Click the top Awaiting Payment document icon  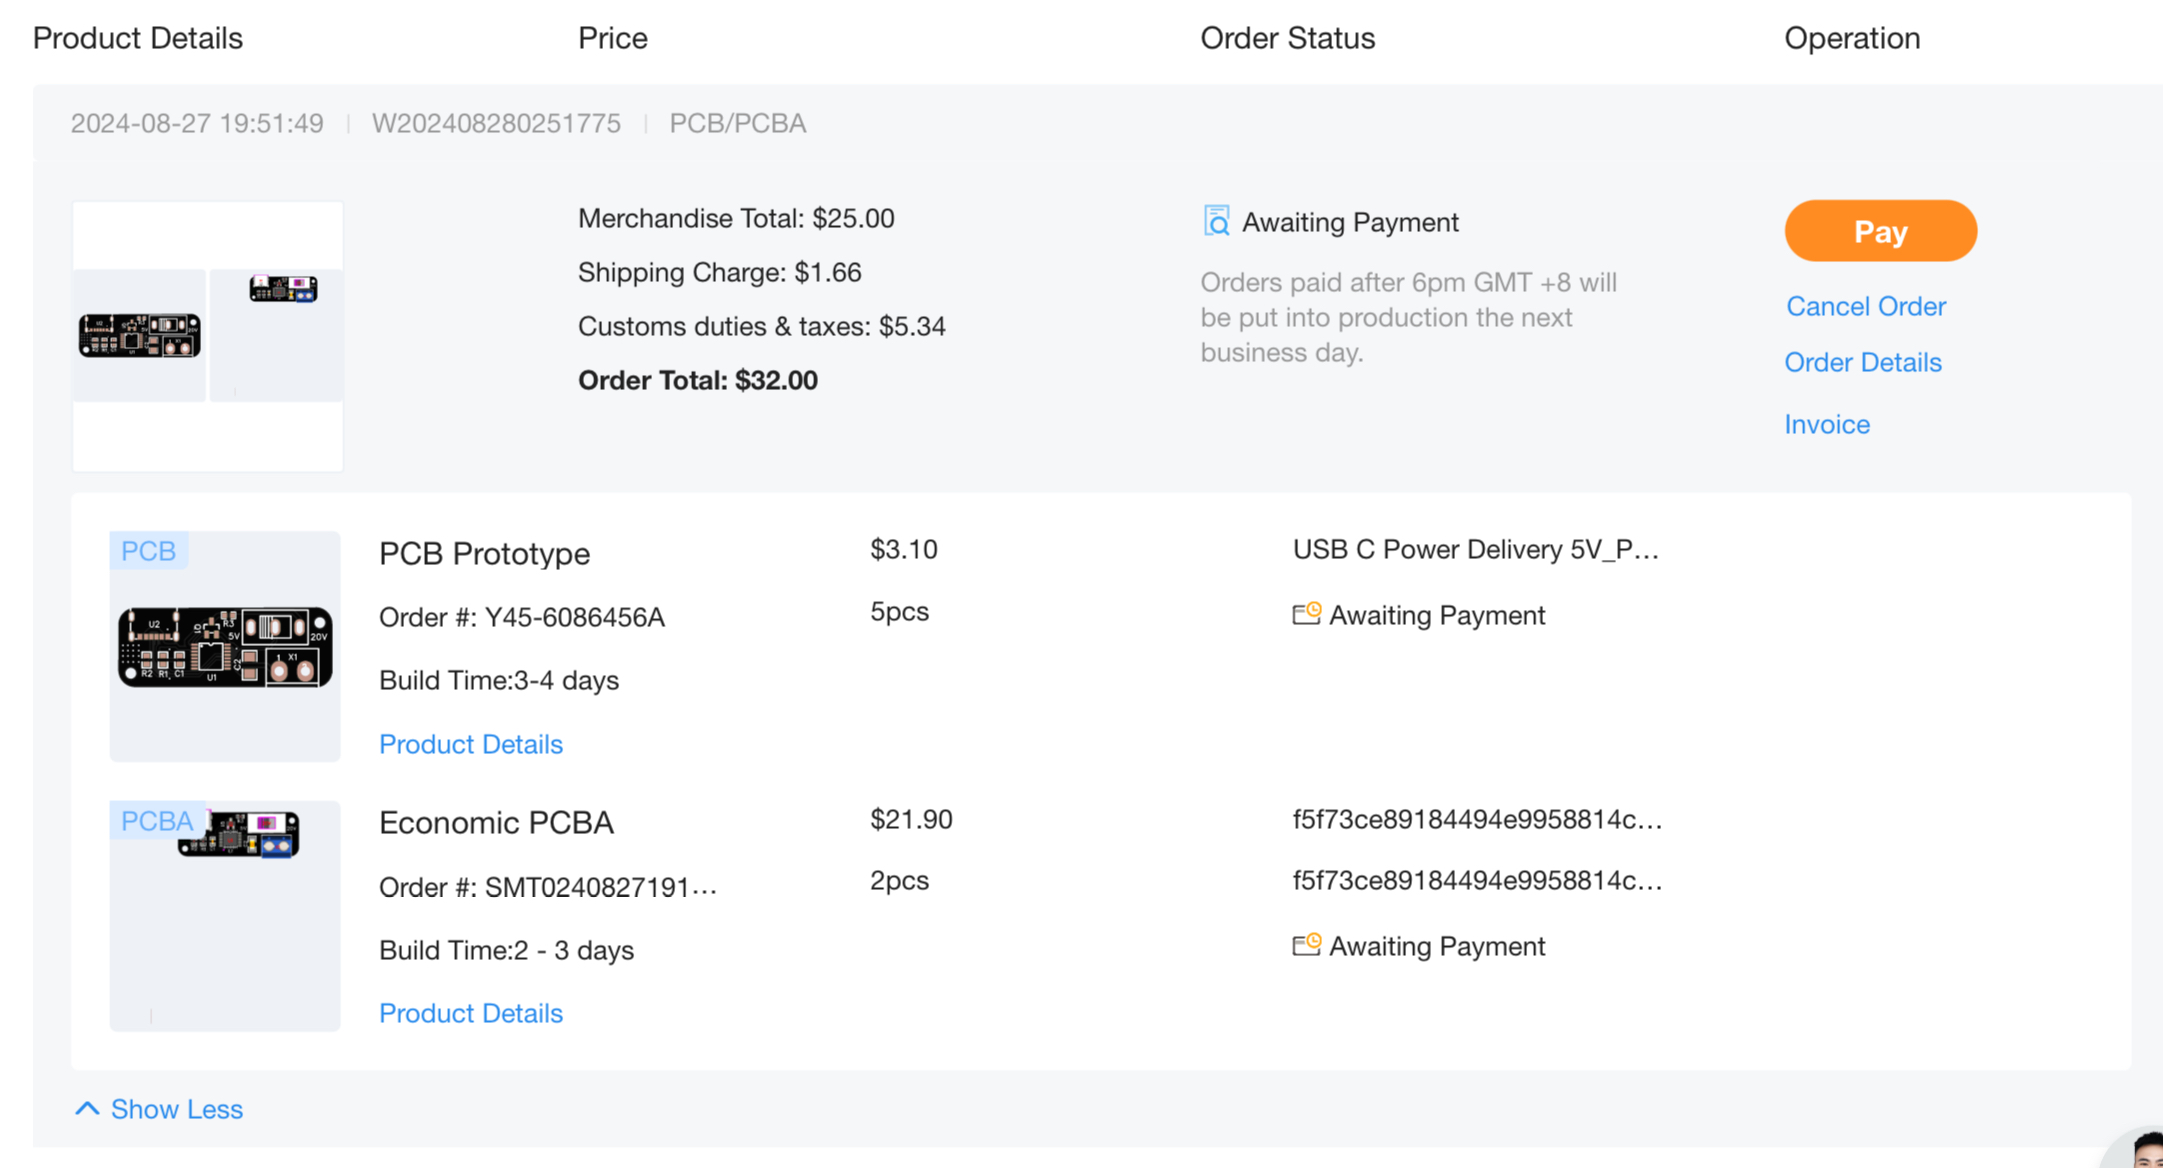tap(1216, 221)
